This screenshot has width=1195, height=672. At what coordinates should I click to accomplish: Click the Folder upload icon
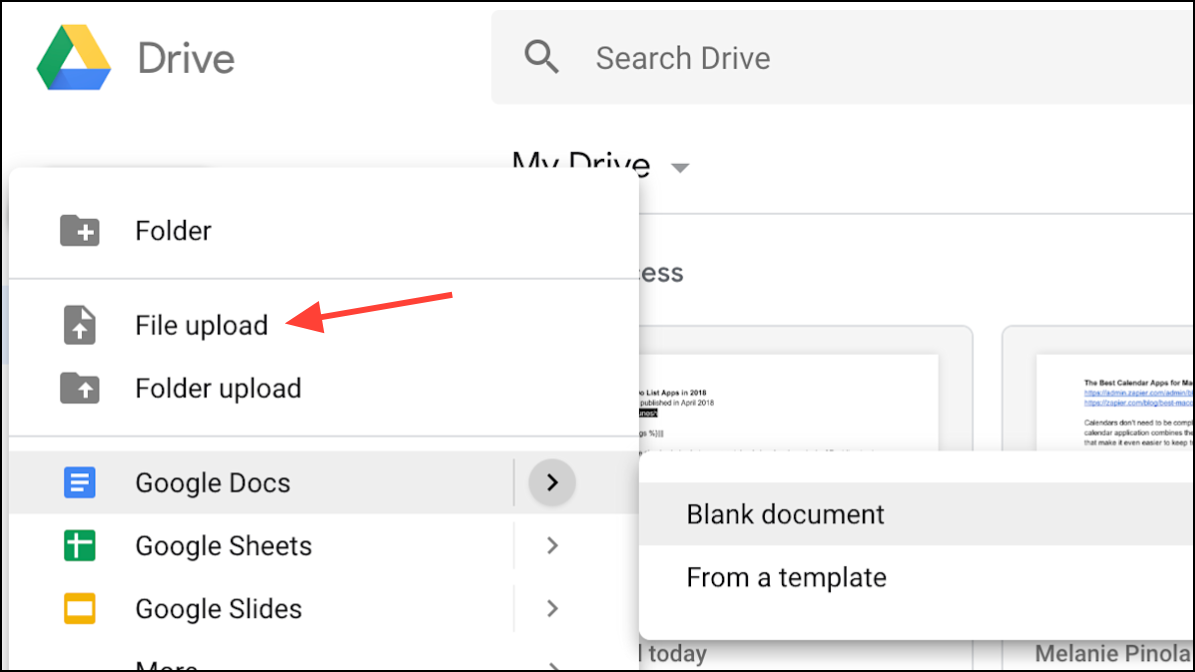[80, 388]
